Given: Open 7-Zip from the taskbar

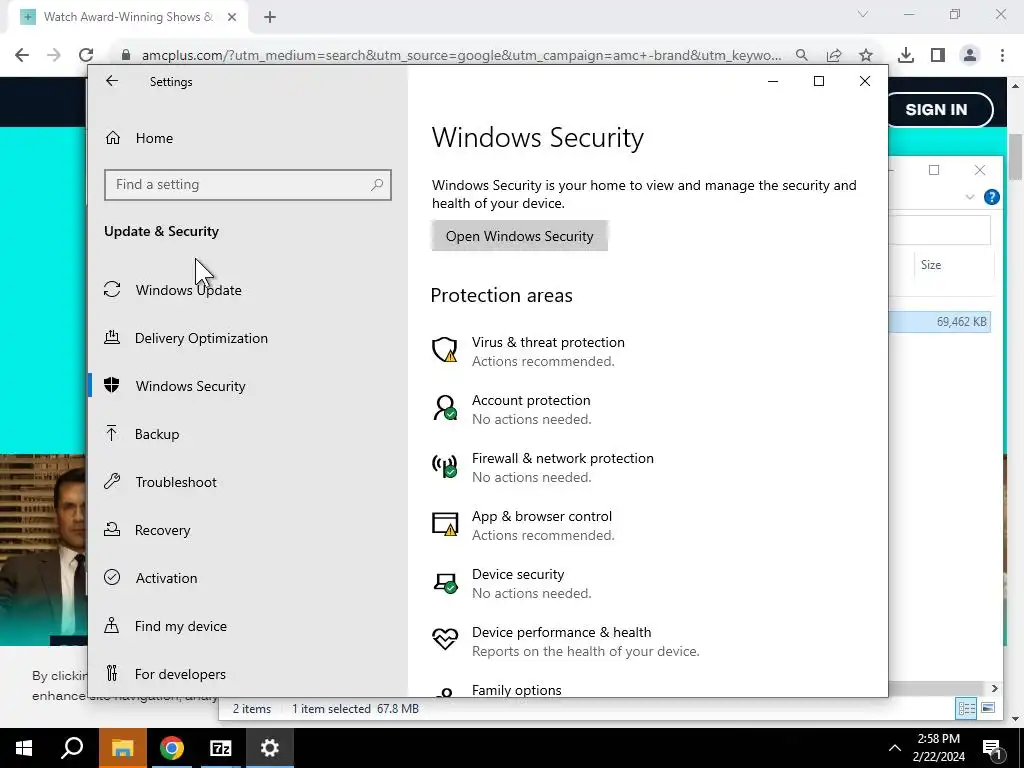Looking at the screenshot, I should (221, 748).
